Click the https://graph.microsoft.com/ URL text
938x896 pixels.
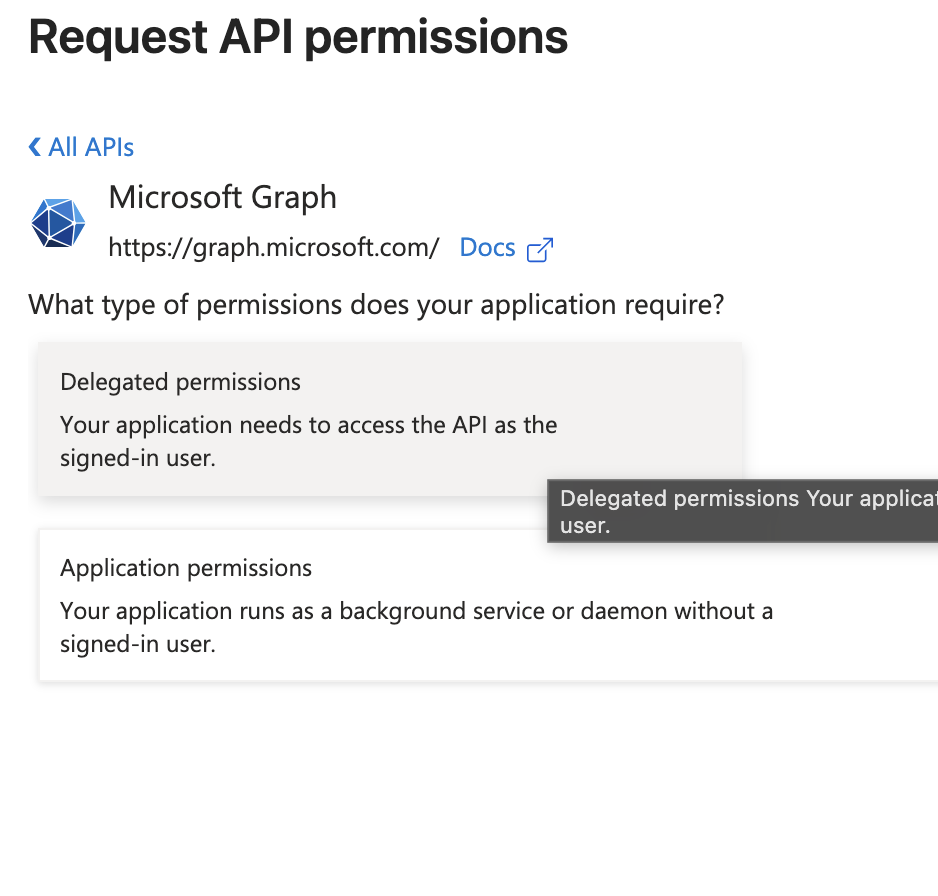tap(274, 248)
